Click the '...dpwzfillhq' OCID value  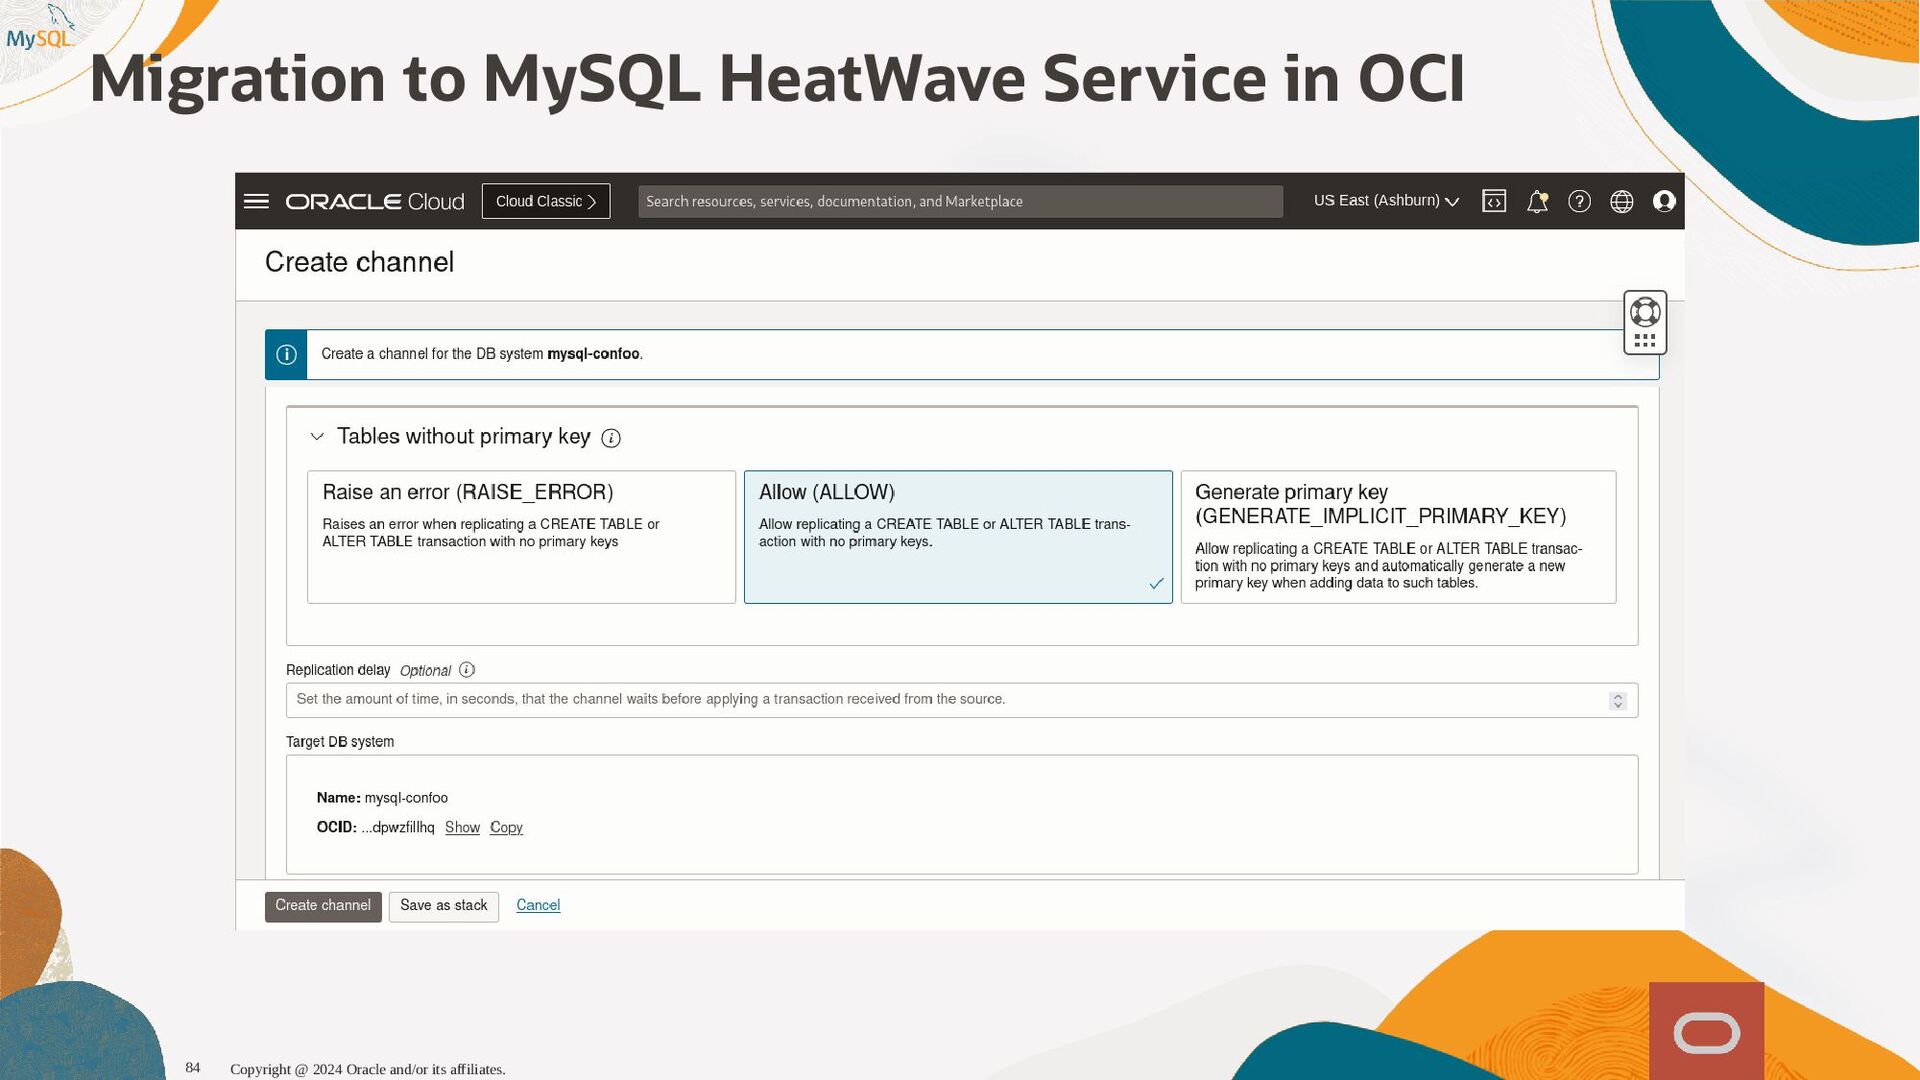pos(398,827)
